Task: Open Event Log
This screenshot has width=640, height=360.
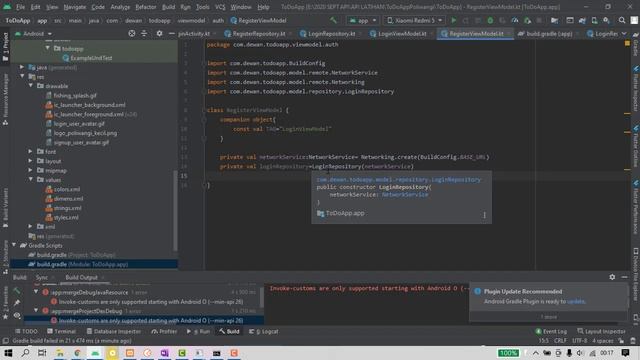Action: coord(551,331)
